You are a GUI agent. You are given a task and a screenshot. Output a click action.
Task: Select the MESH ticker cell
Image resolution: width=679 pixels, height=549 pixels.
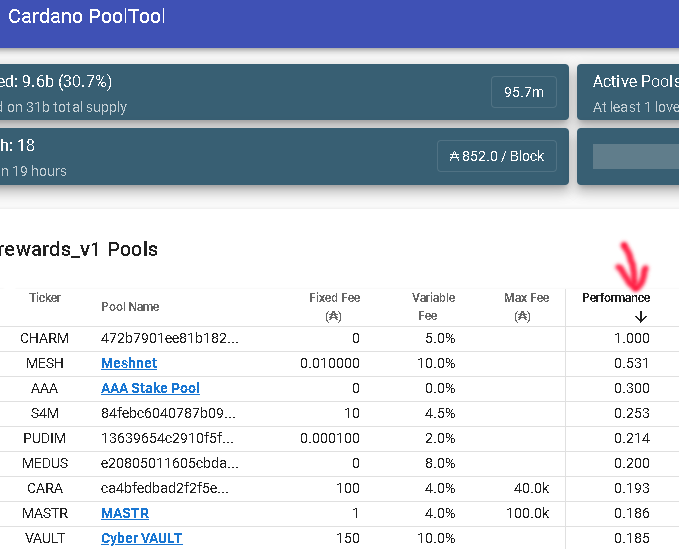45,363
